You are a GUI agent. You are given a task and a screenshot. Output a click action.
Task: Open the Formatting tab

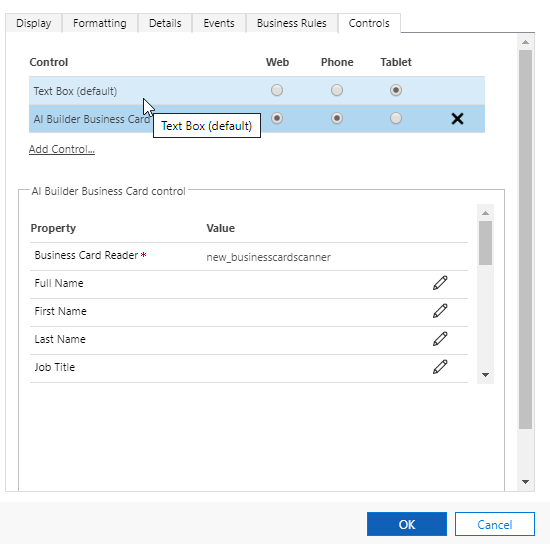(x=100, y=23)
